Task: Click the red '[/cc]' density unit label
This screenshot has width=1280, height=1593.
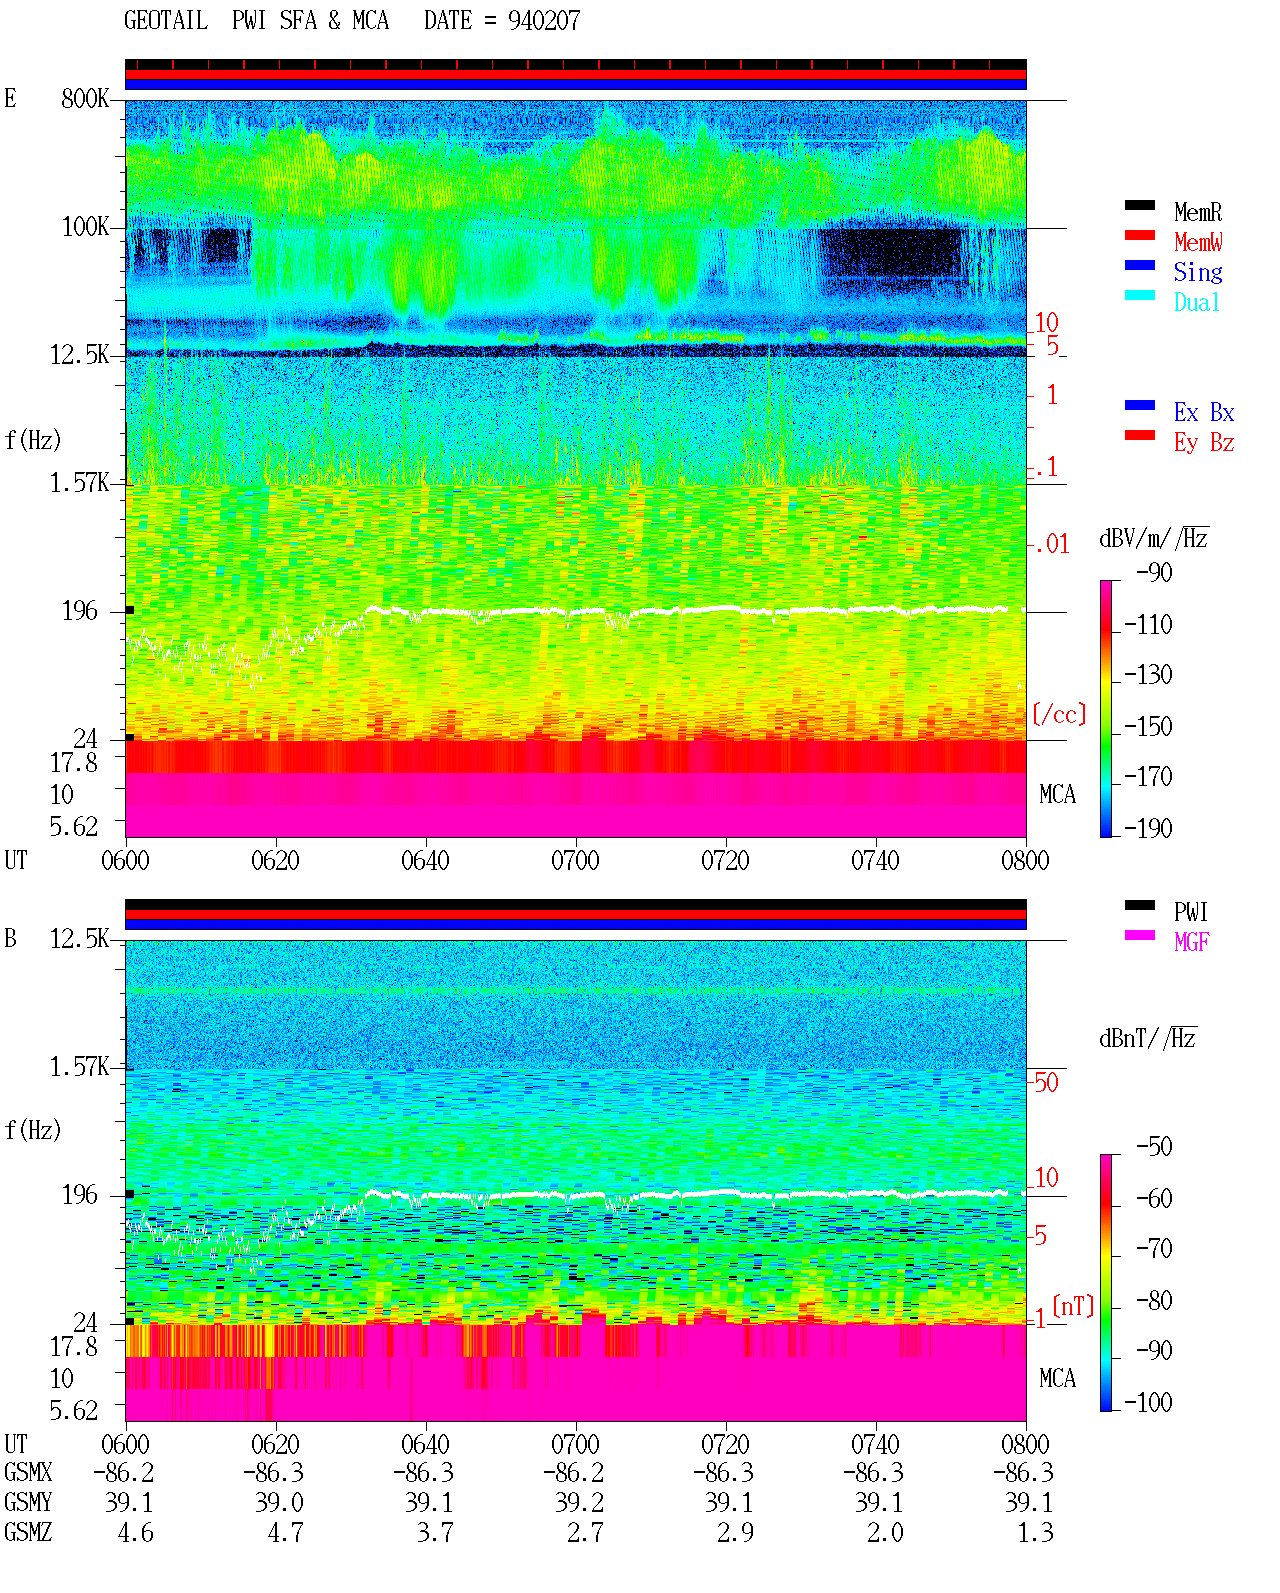Action: pyautogui.click(x=1059, y=714)
